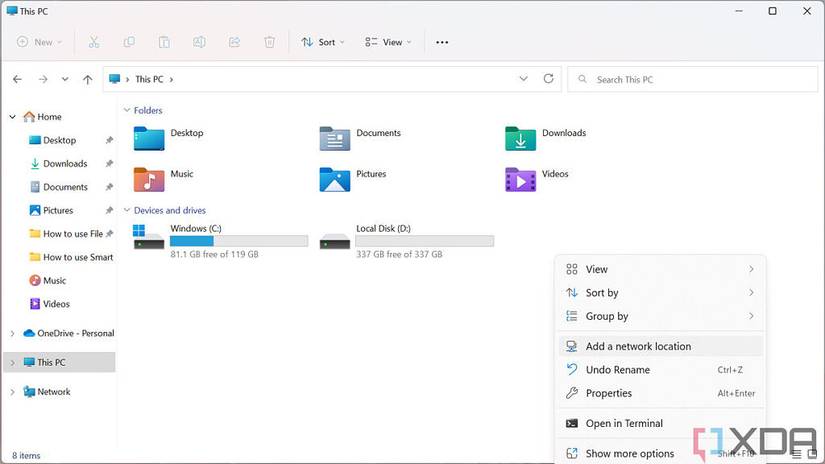Image resolution: width=825 pixels, height=464 pixels.
Task: Open the Documents folder icon
Action: tap(335, 138)
